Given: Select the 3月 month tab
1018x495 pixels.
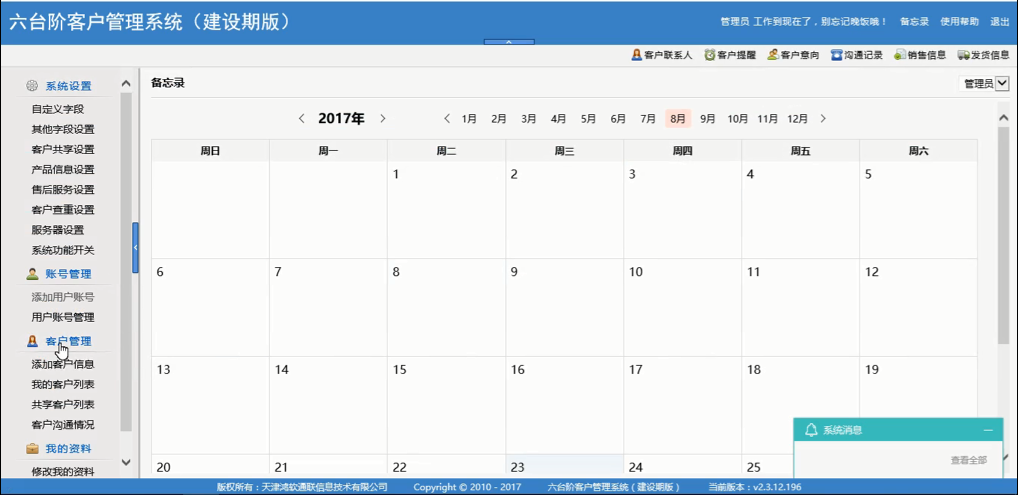Looking at the screenshot, I should pos(529,119).
